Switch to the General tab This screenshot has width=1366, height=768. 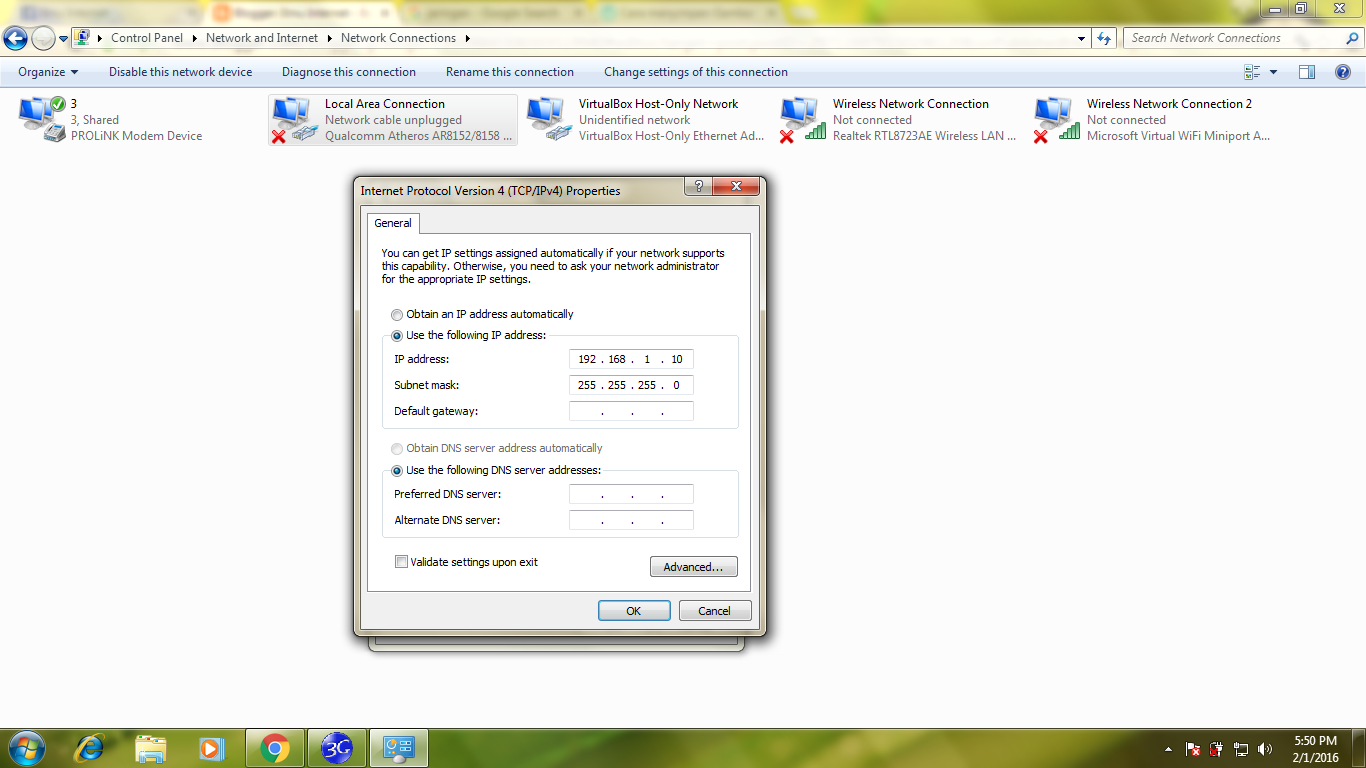(393, 223)
